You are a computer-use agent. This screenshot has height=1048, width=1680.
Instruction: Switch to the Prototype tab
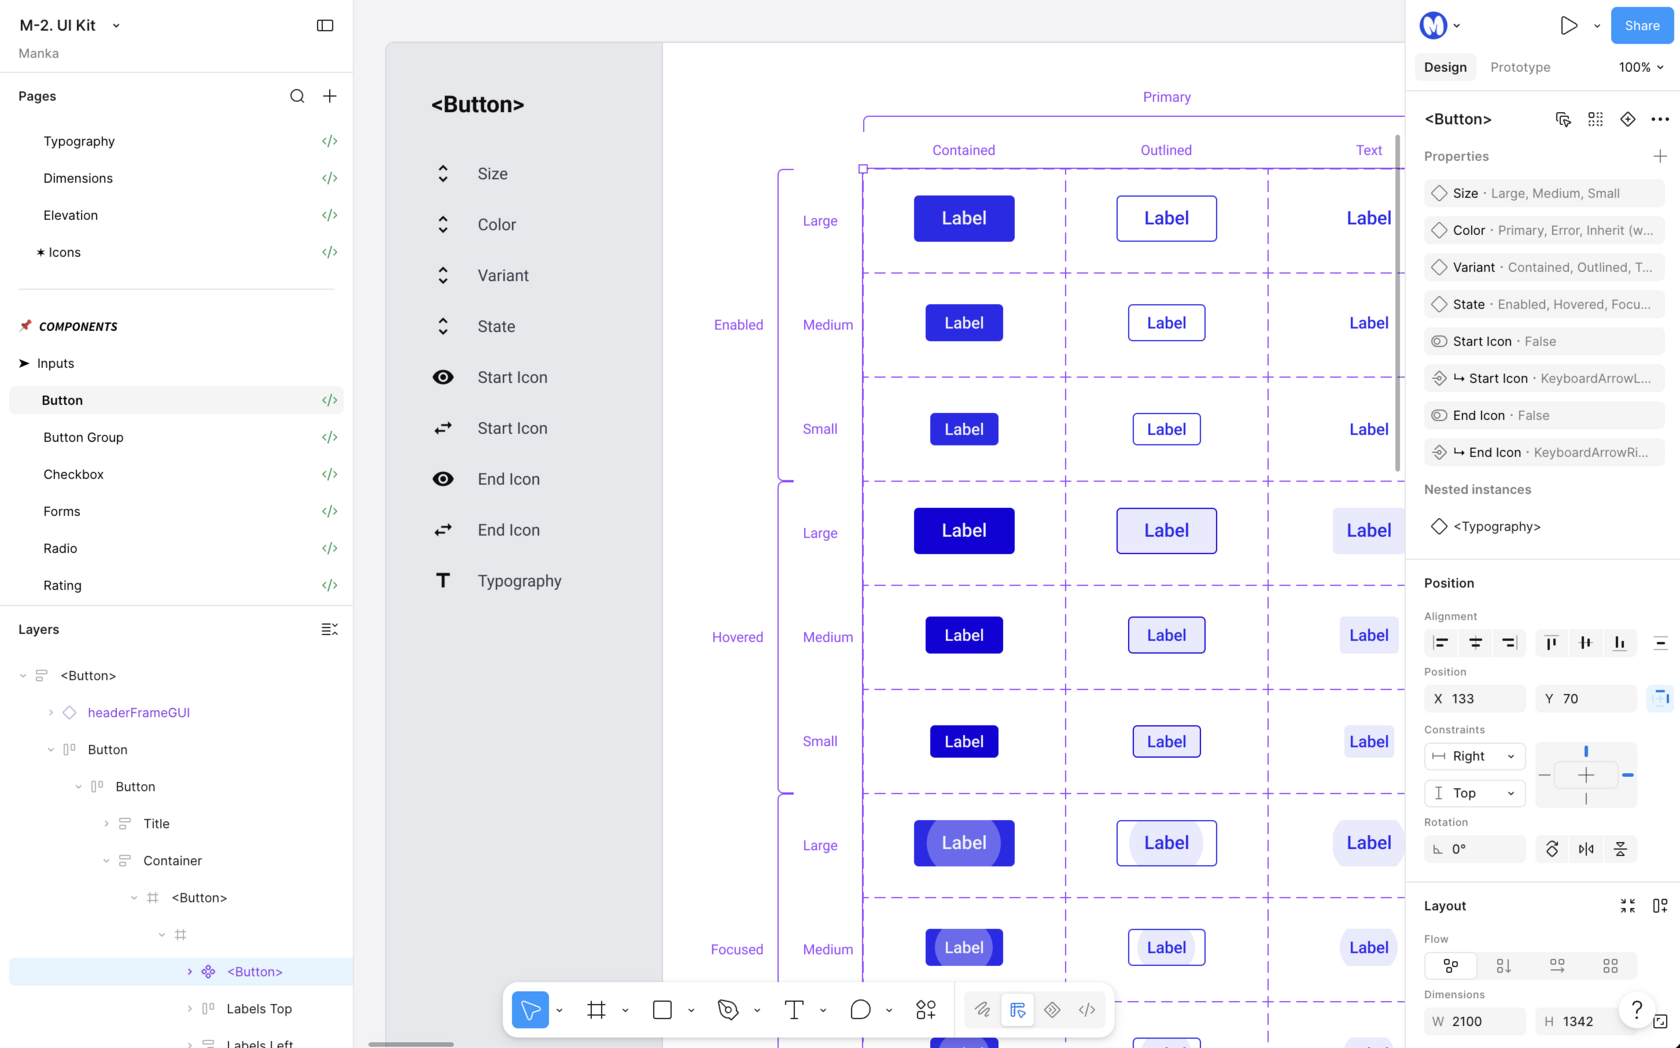pyautogui.click(x=1520, y=67)
